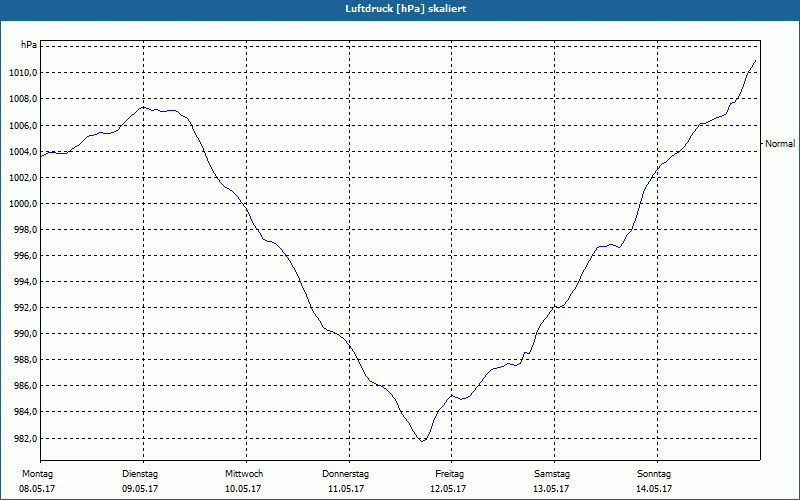Click the '998,0' axis value
The width and height of the screenshot is (800, 500).
[25, 230]
